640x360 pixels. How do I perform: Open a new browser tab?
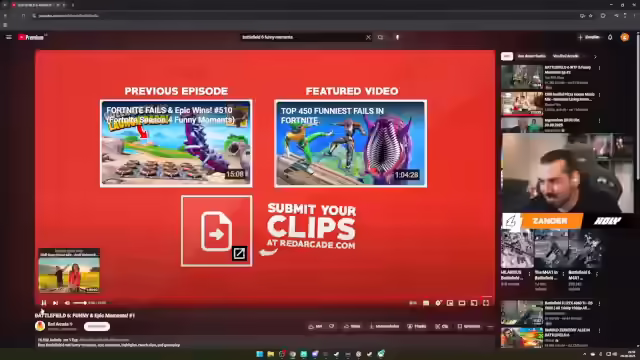73,5
